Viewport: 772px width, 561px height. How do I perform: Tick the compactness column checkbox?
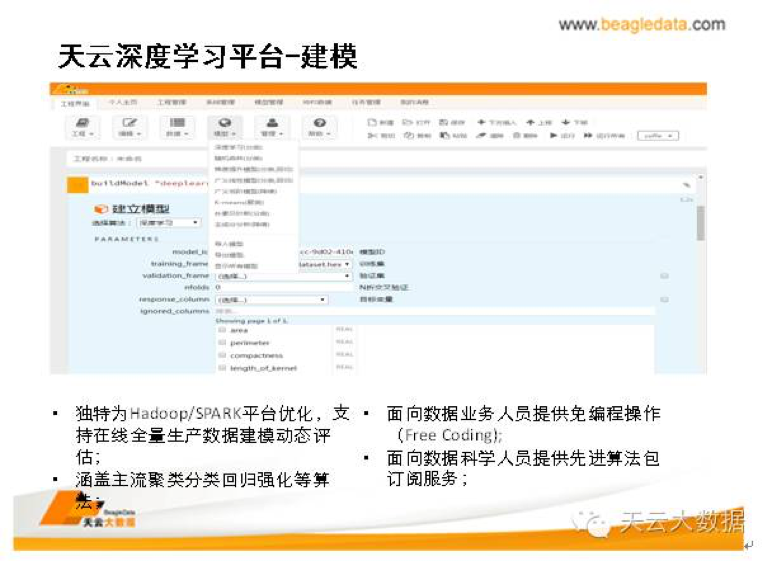[222, 355]
